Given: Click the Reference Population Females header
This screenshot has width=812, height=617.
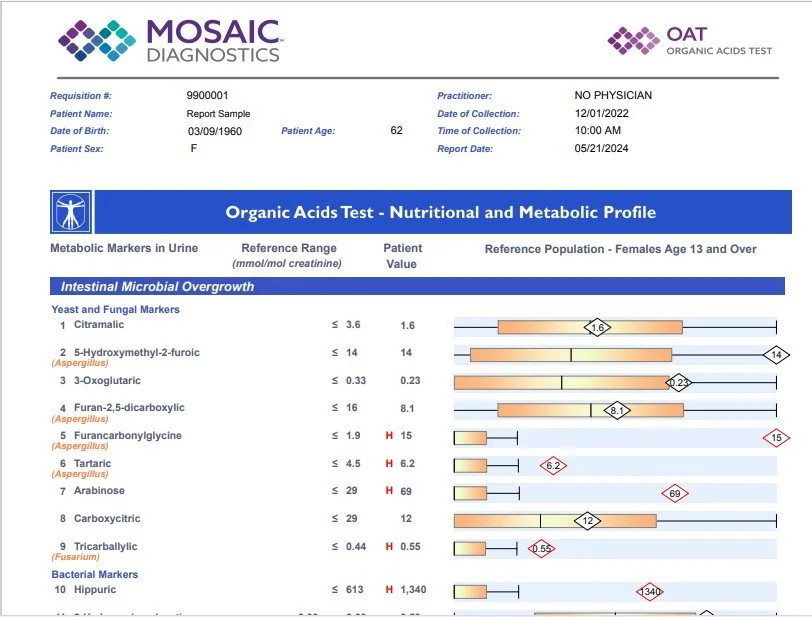Looking at the screenshot, I should click(x=620, y=249).
